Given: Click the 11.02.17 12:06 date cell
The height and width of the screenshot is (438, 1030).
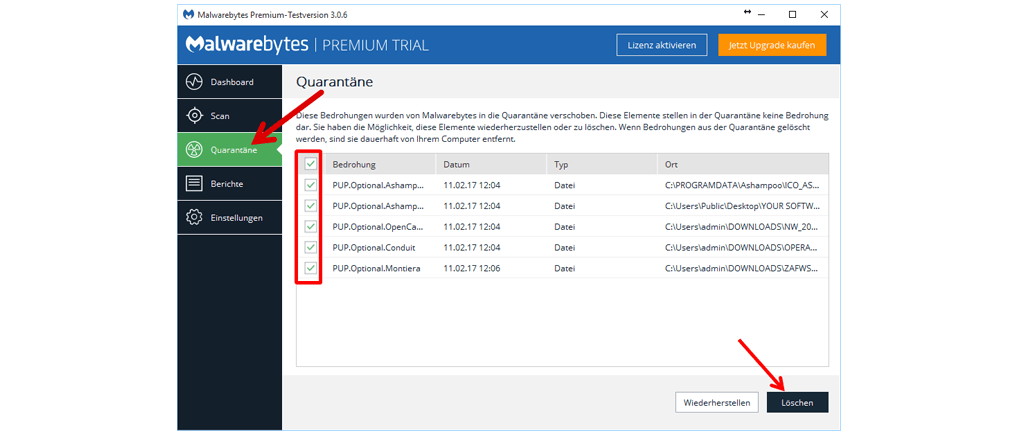Looking at the screenshot, I should [x=472, y=269].
